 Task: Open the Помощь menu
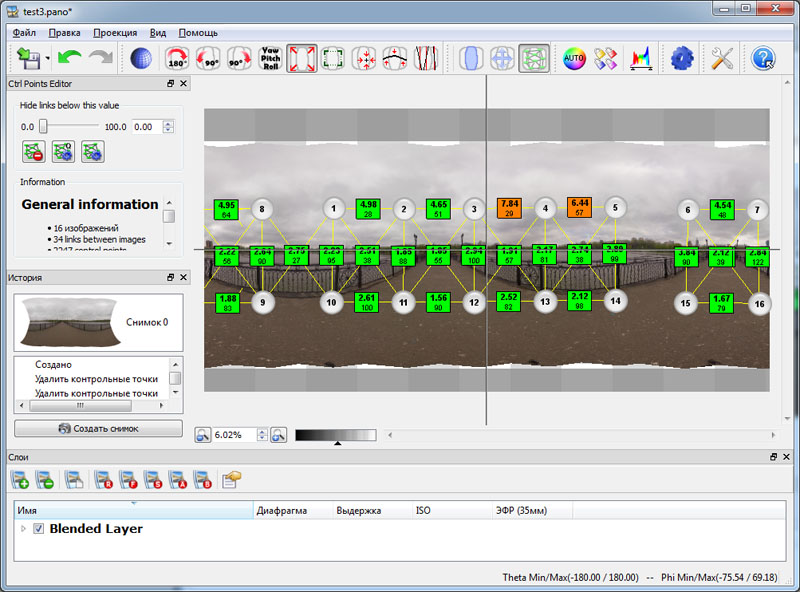(x=198, y=33)
